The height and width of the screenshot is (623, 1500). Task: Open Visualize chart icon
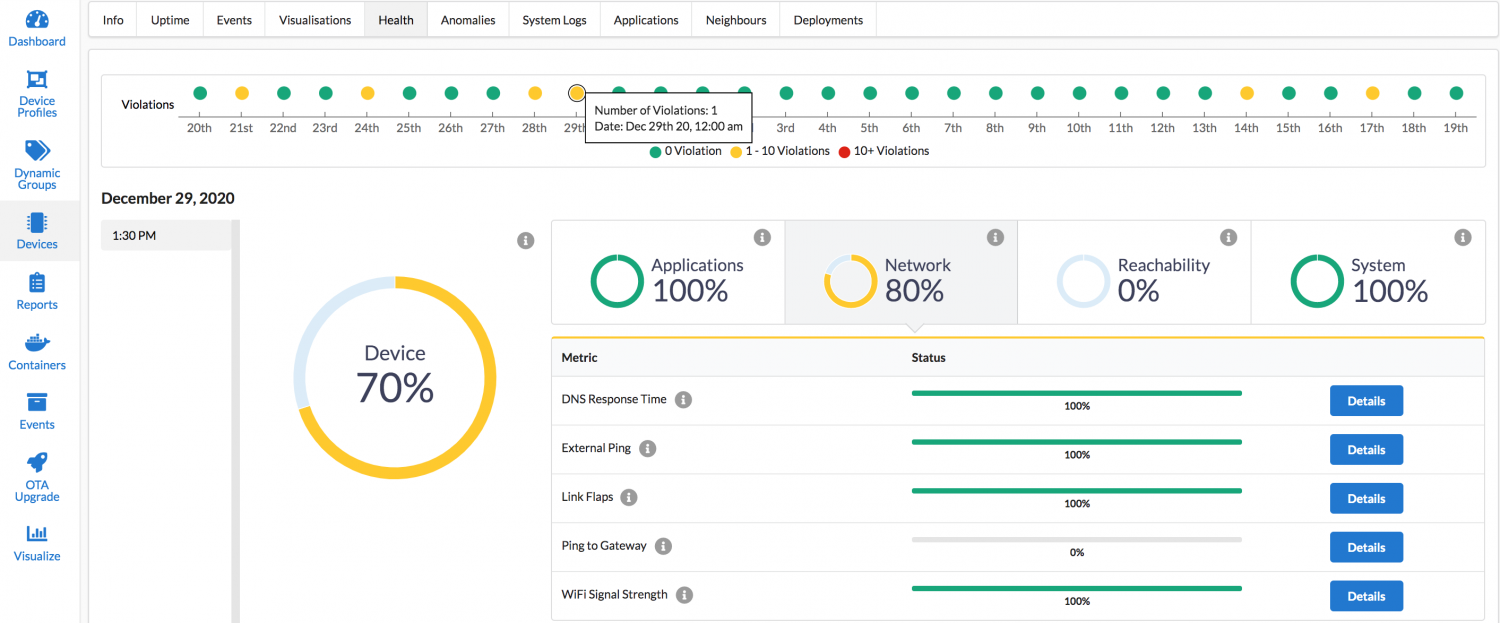tap(37, 534)
